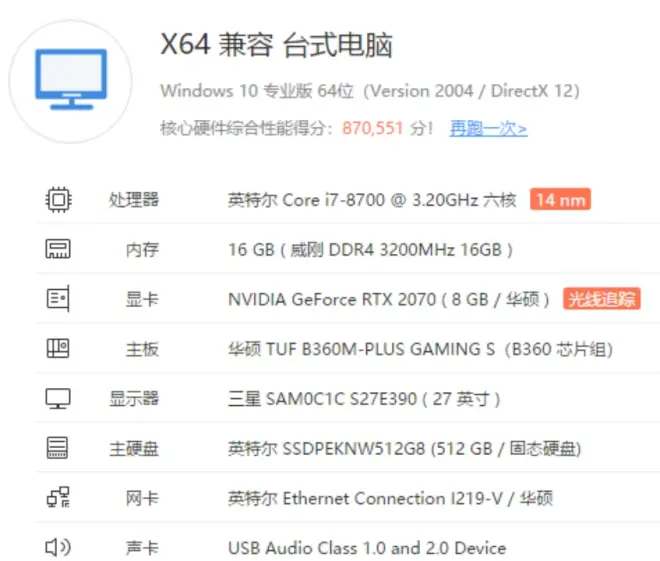Click the 870,551 performance score

[377, 128]
